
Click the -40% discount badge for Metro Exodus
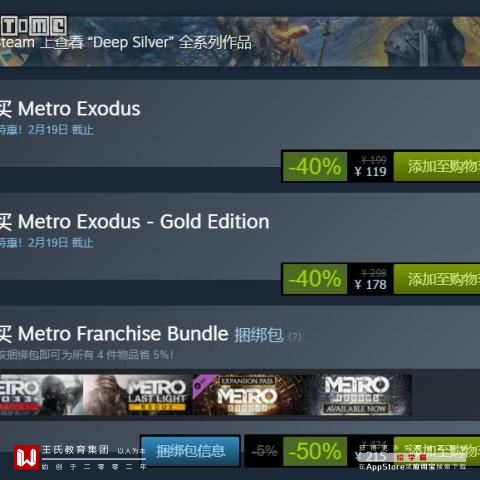click(x=315, y=166)
